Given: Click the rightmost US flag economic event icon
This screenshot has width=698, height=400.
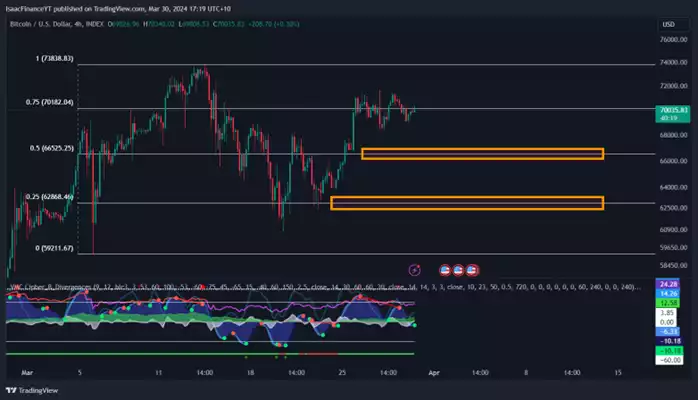Looking at the screenshot, I should pos(472,270).
